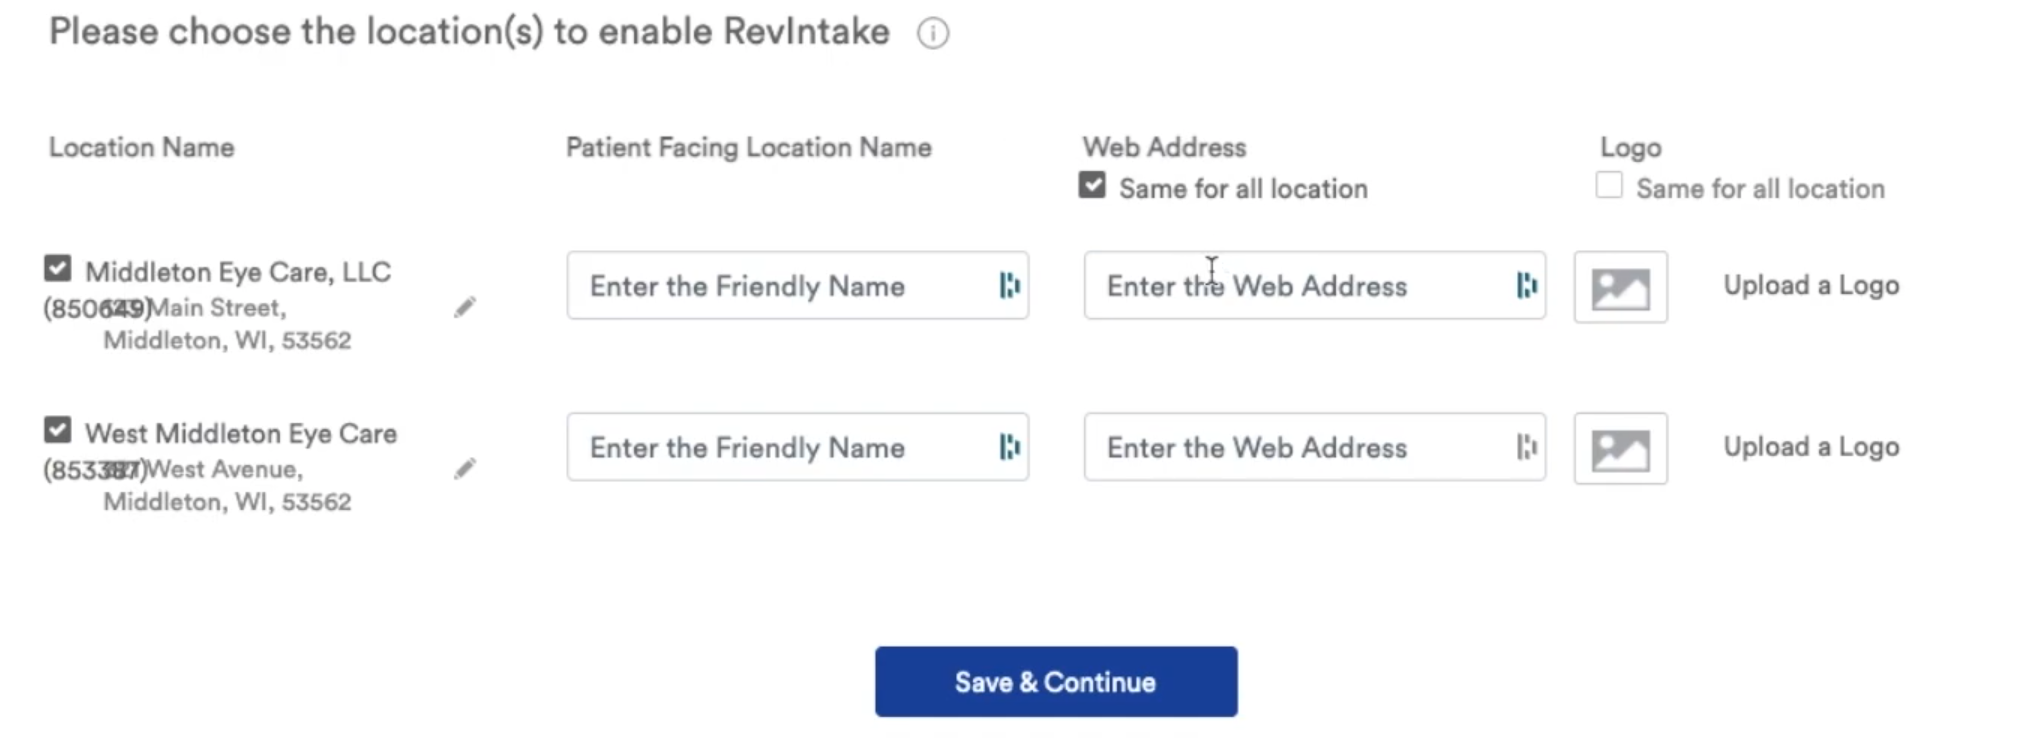2024x738 pixels.
Task: Click Upload a Logo for Middleton Eye Care, LLC
Action: tap(1810, 286)
